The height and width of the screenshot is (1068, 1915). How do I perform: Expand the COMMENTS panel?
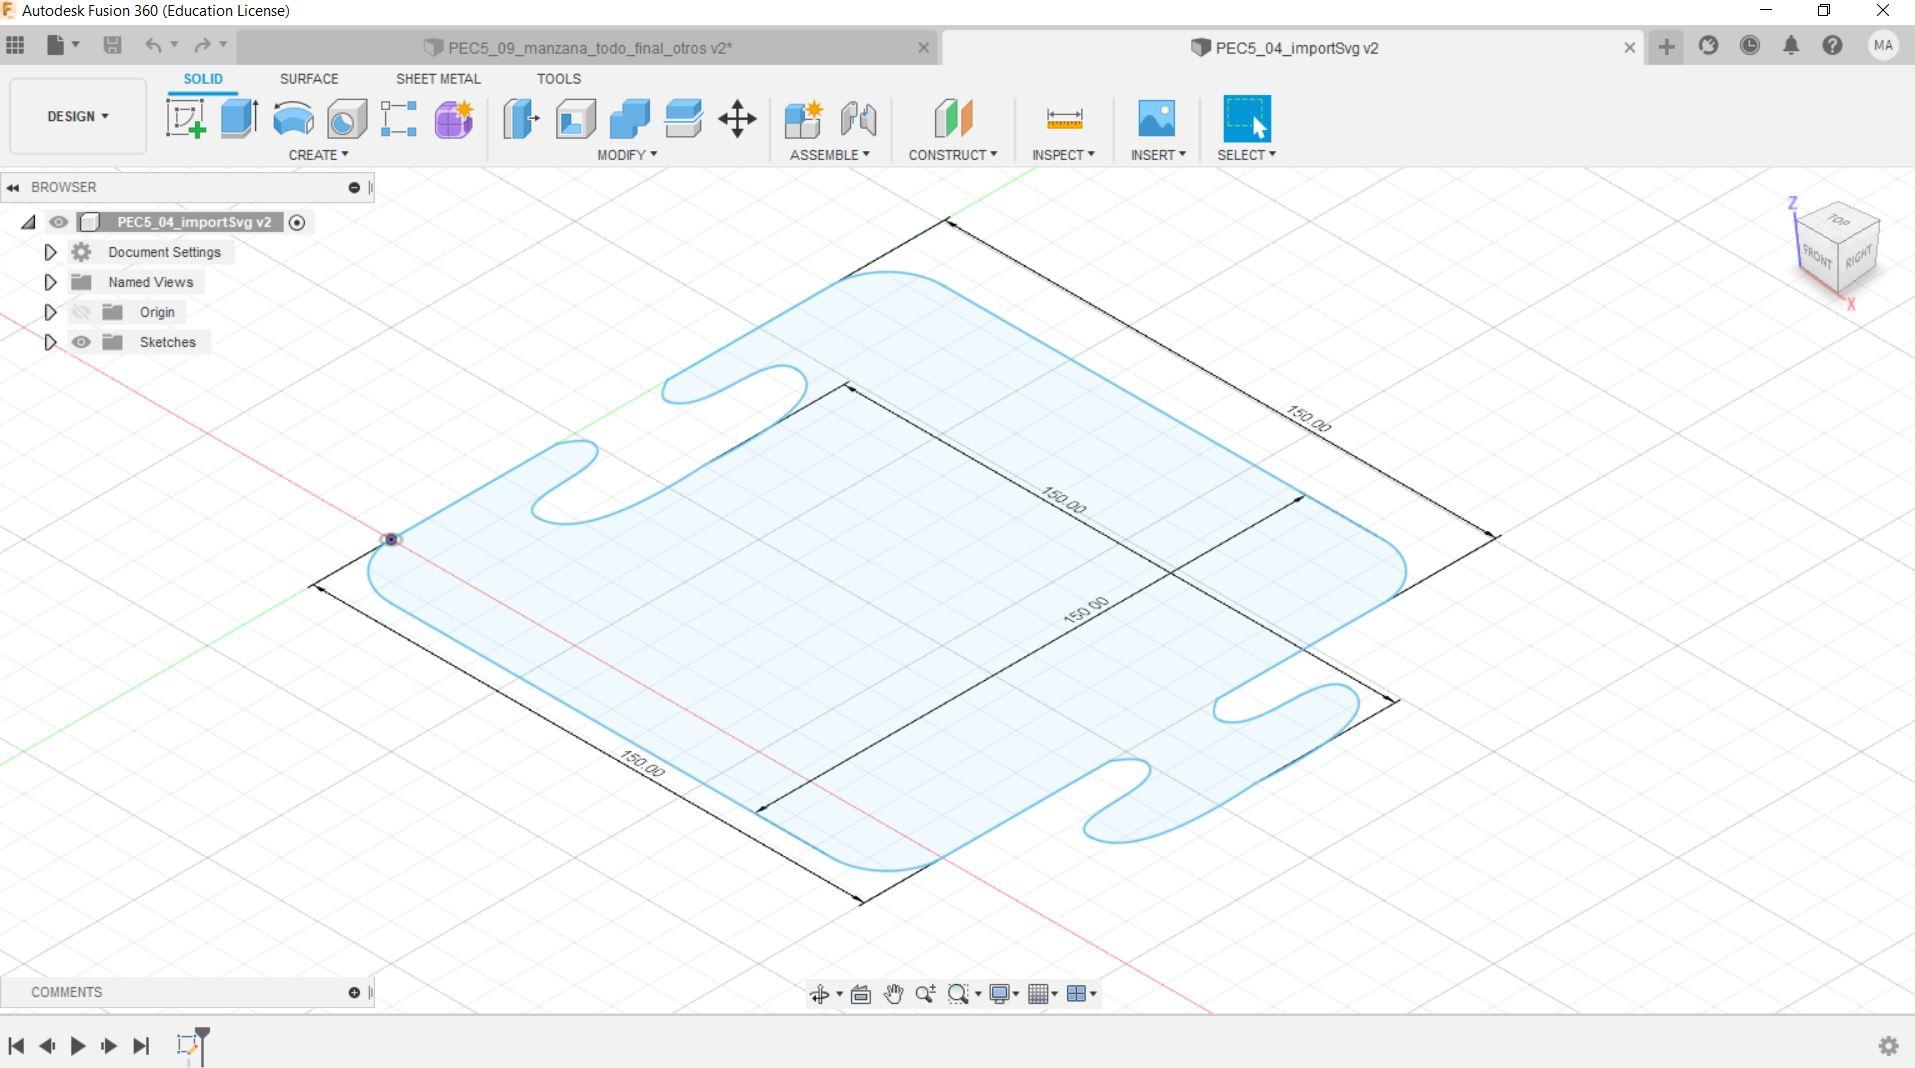(x=354, y=993)
